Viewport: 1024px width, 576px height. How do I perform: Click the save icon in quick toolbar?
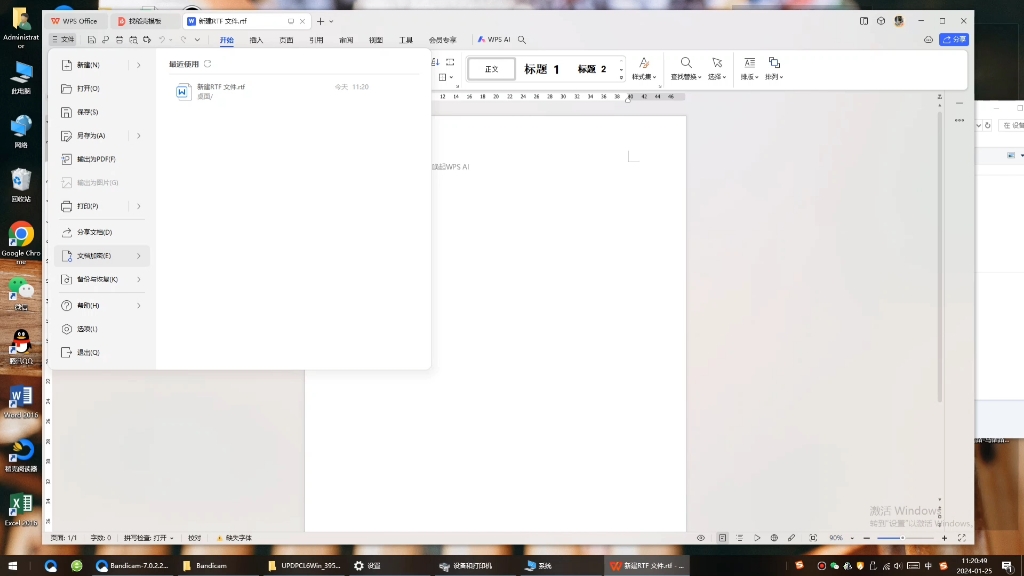click(x=91, y=40)
